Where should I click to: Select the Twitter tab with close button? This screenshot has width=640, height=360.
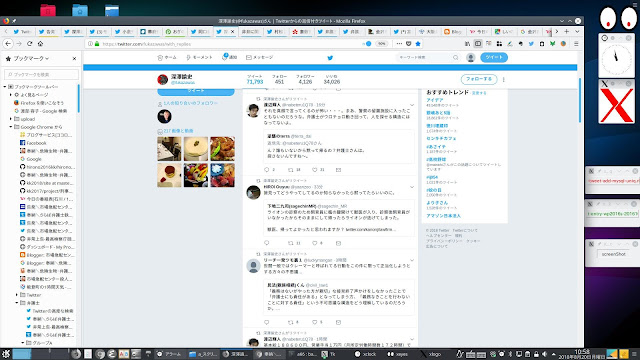225,31
